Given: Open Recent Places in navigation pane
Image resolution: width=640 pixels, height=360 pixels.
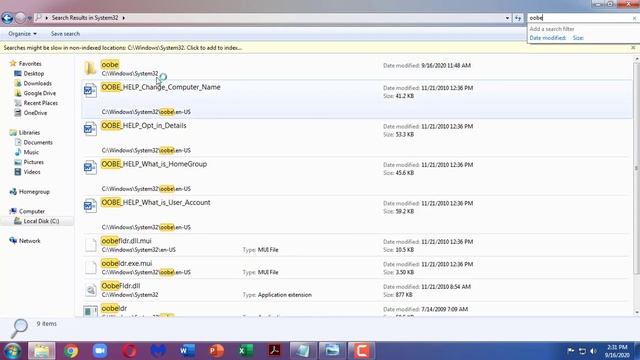Looking at the screenshot, I should 40,103.
